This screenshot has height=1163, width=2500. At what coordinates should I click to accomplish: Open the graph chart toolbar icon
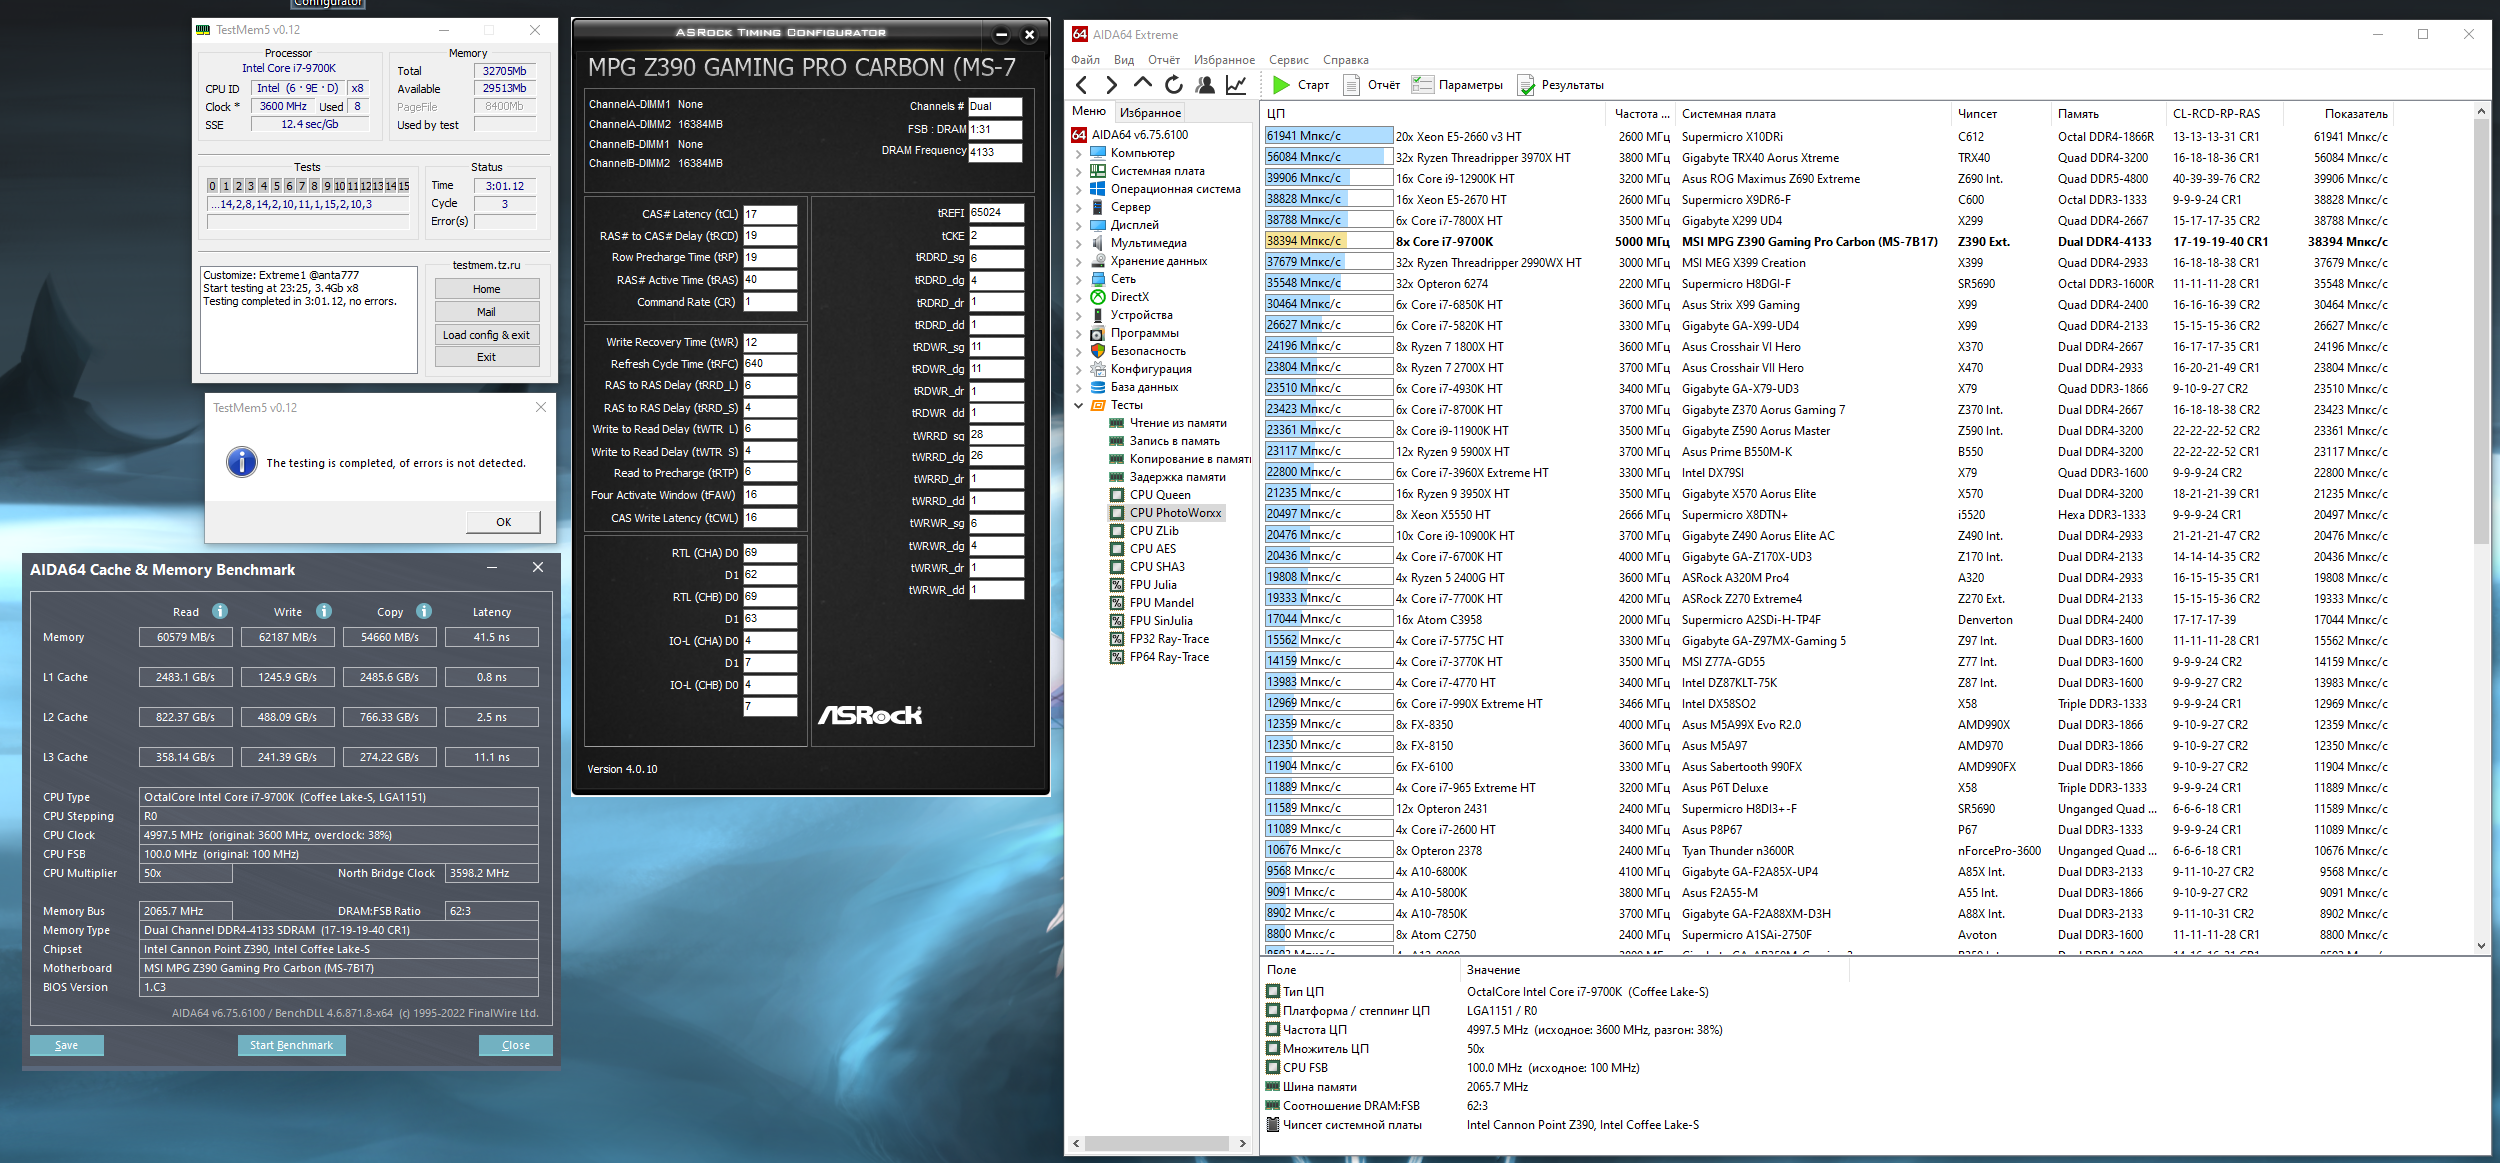[x=1236, y=85]
